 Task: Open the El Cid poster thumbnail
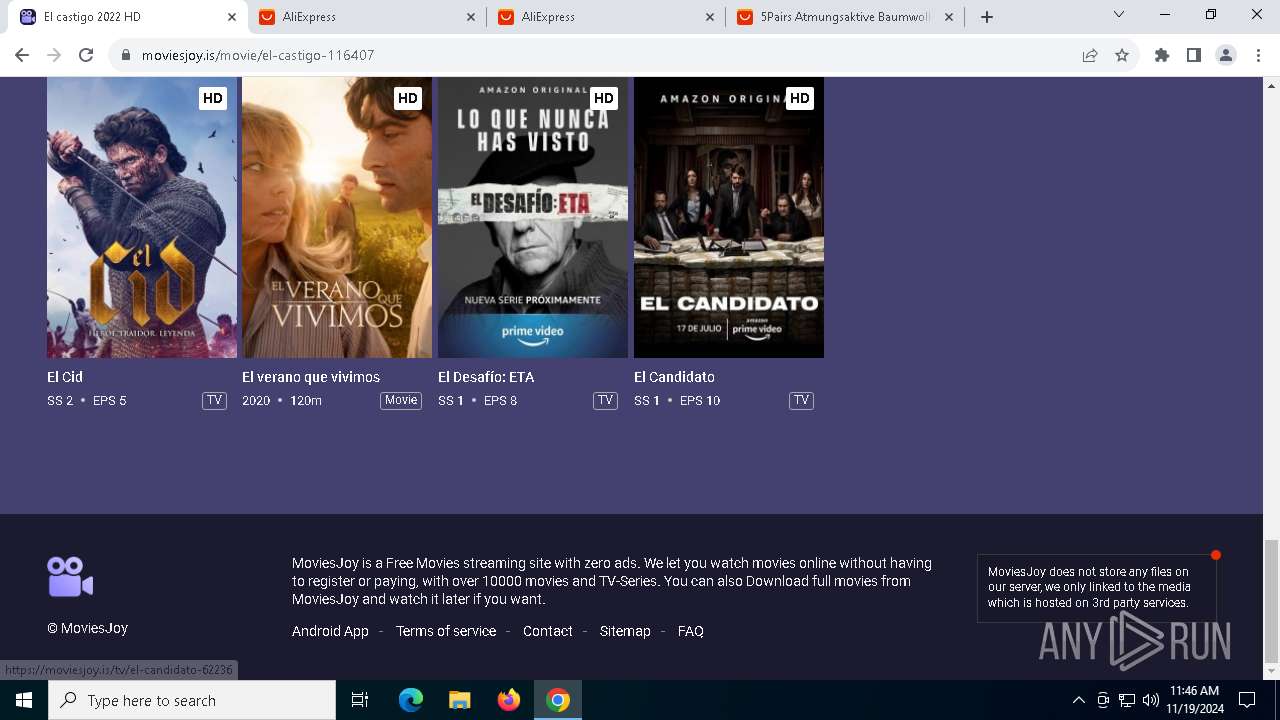pos(142,217)
